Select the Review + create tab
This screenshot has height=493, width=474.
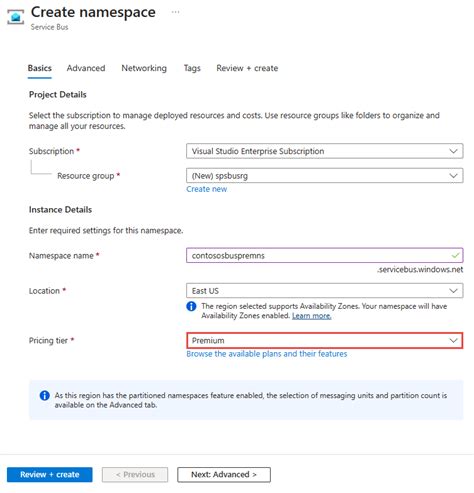point(247,68)
